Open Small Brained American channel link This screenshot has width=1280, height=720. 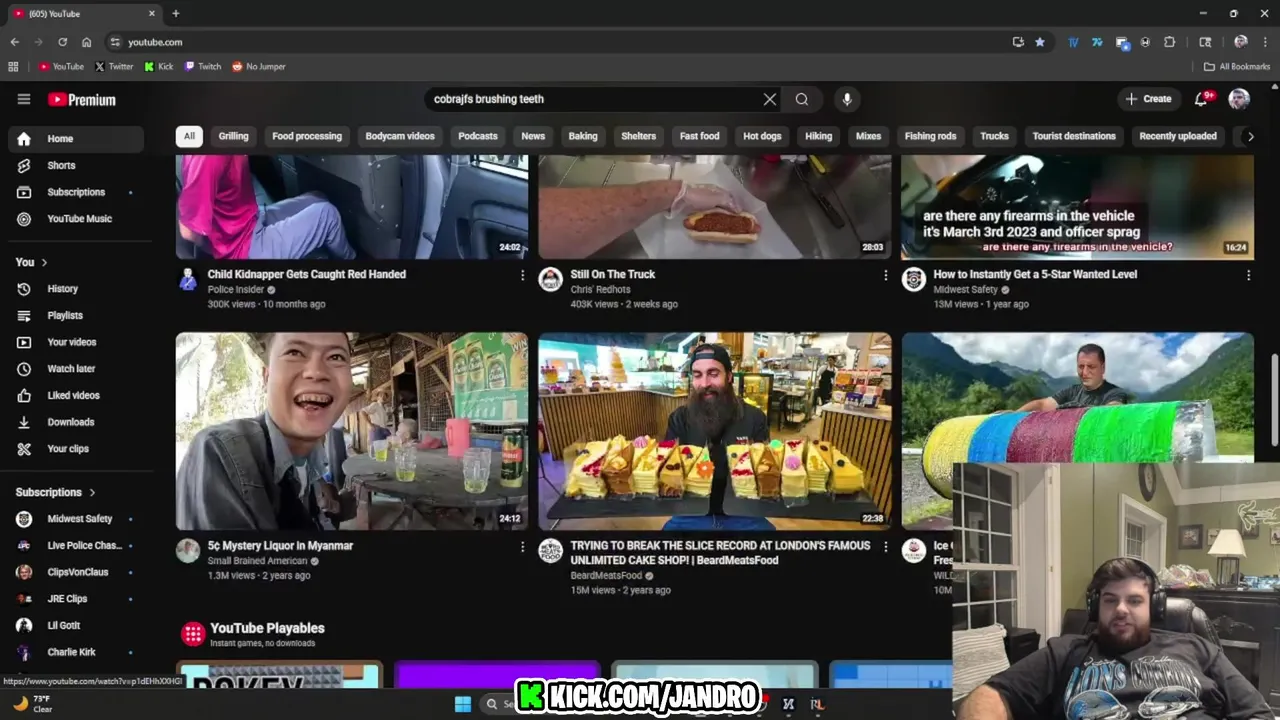point(257,561)
